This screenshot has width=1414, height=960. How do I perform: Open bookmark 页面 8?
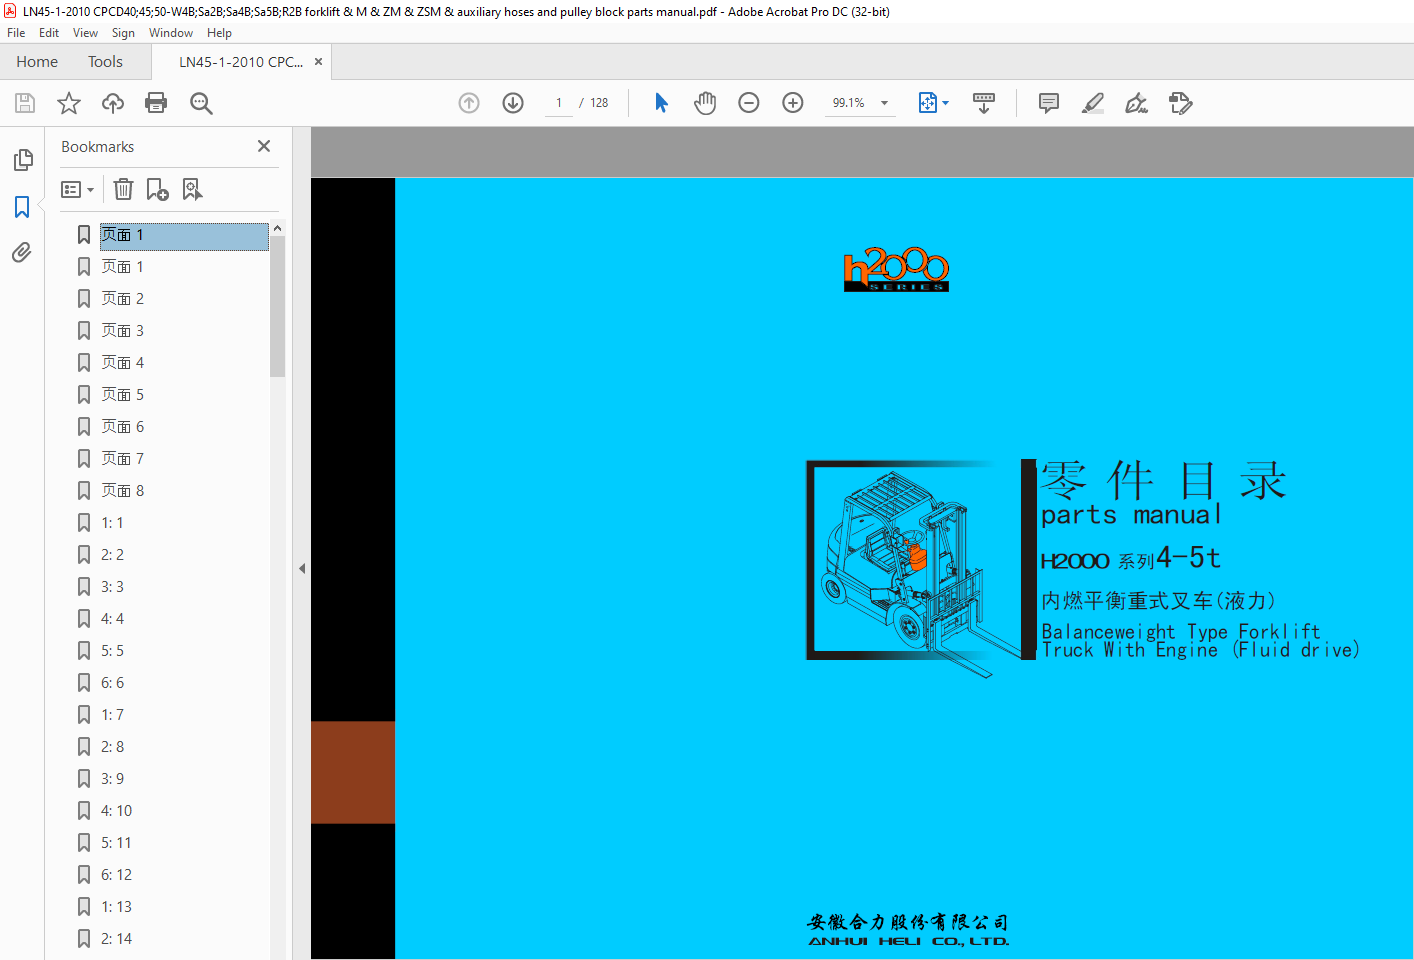coord(122,491)
